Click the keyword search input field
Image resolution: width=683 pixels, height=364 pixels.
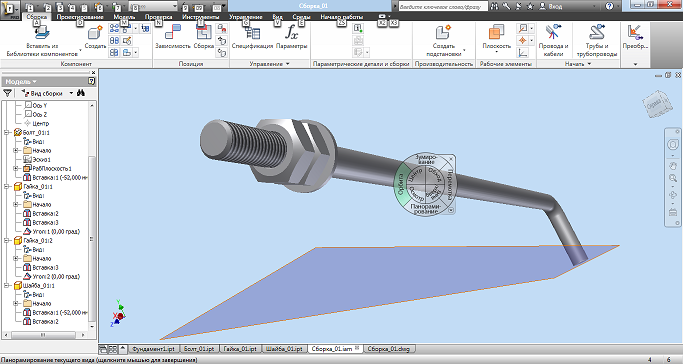click(x=442, y=7)
